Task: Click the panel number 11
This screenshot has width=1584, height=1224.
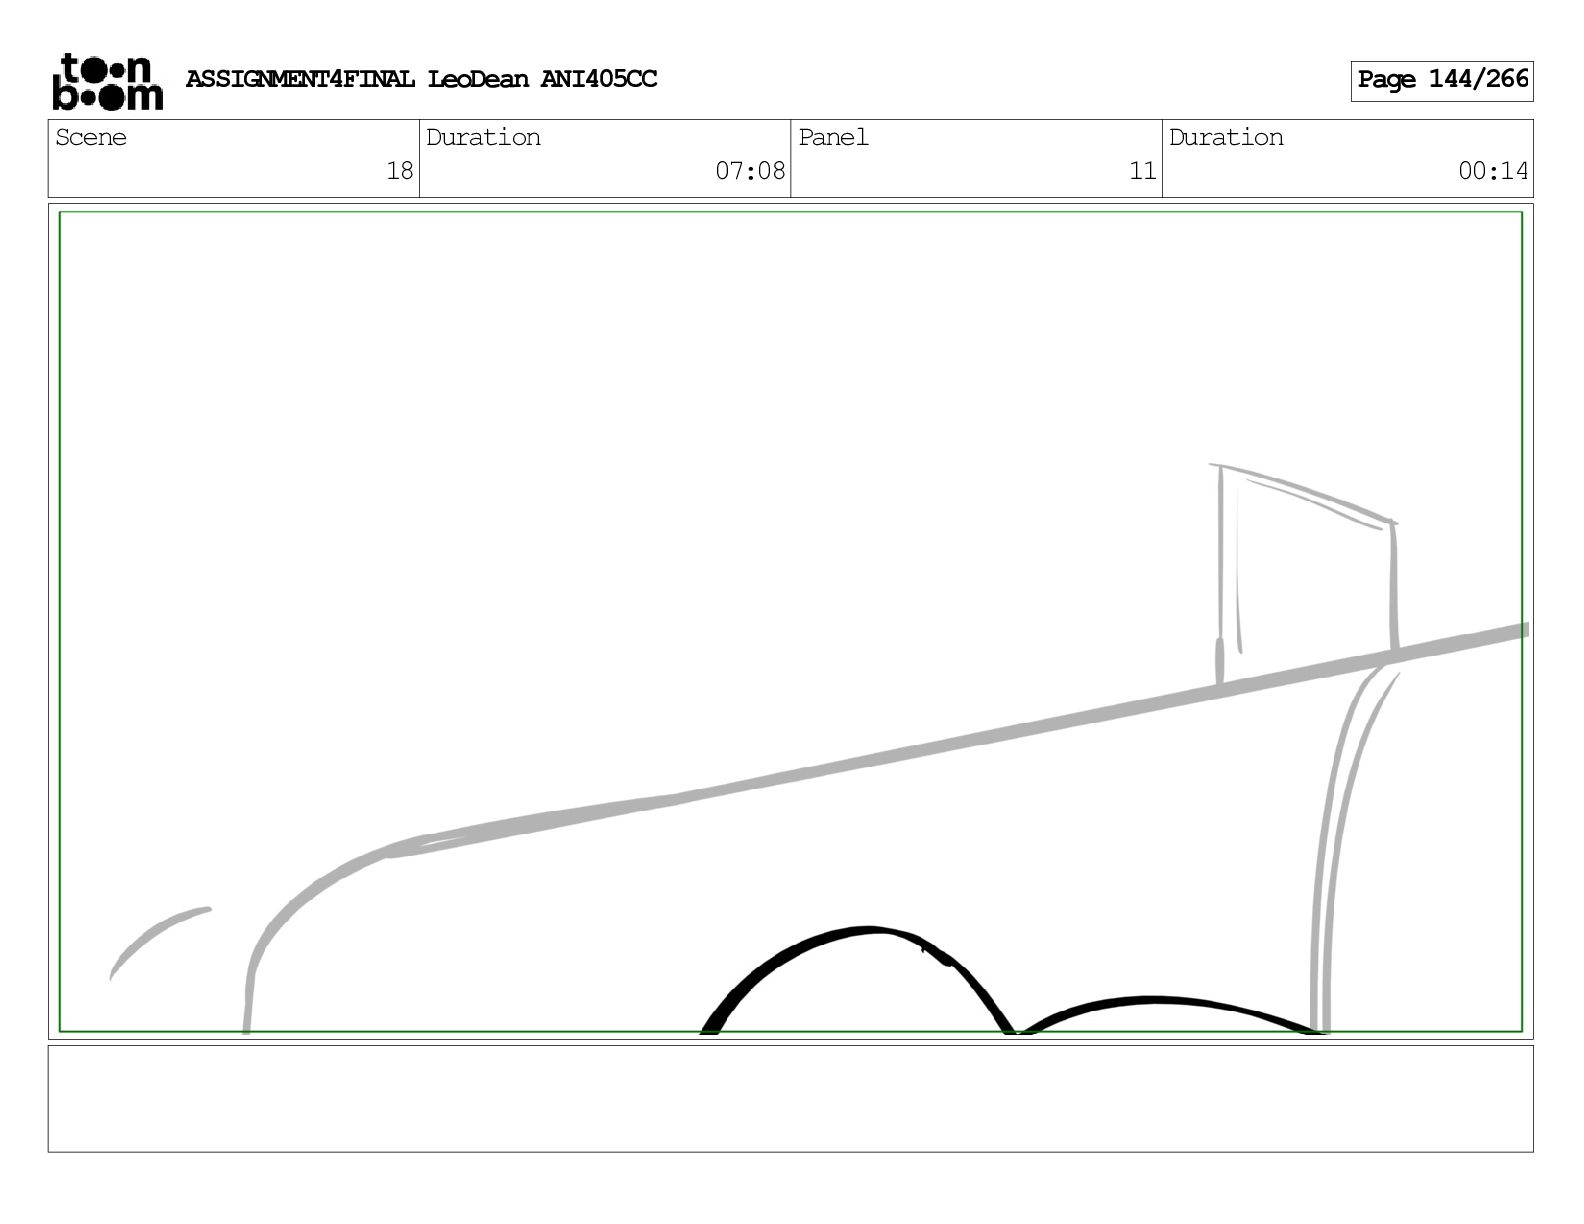Action: click(1143, 172)
